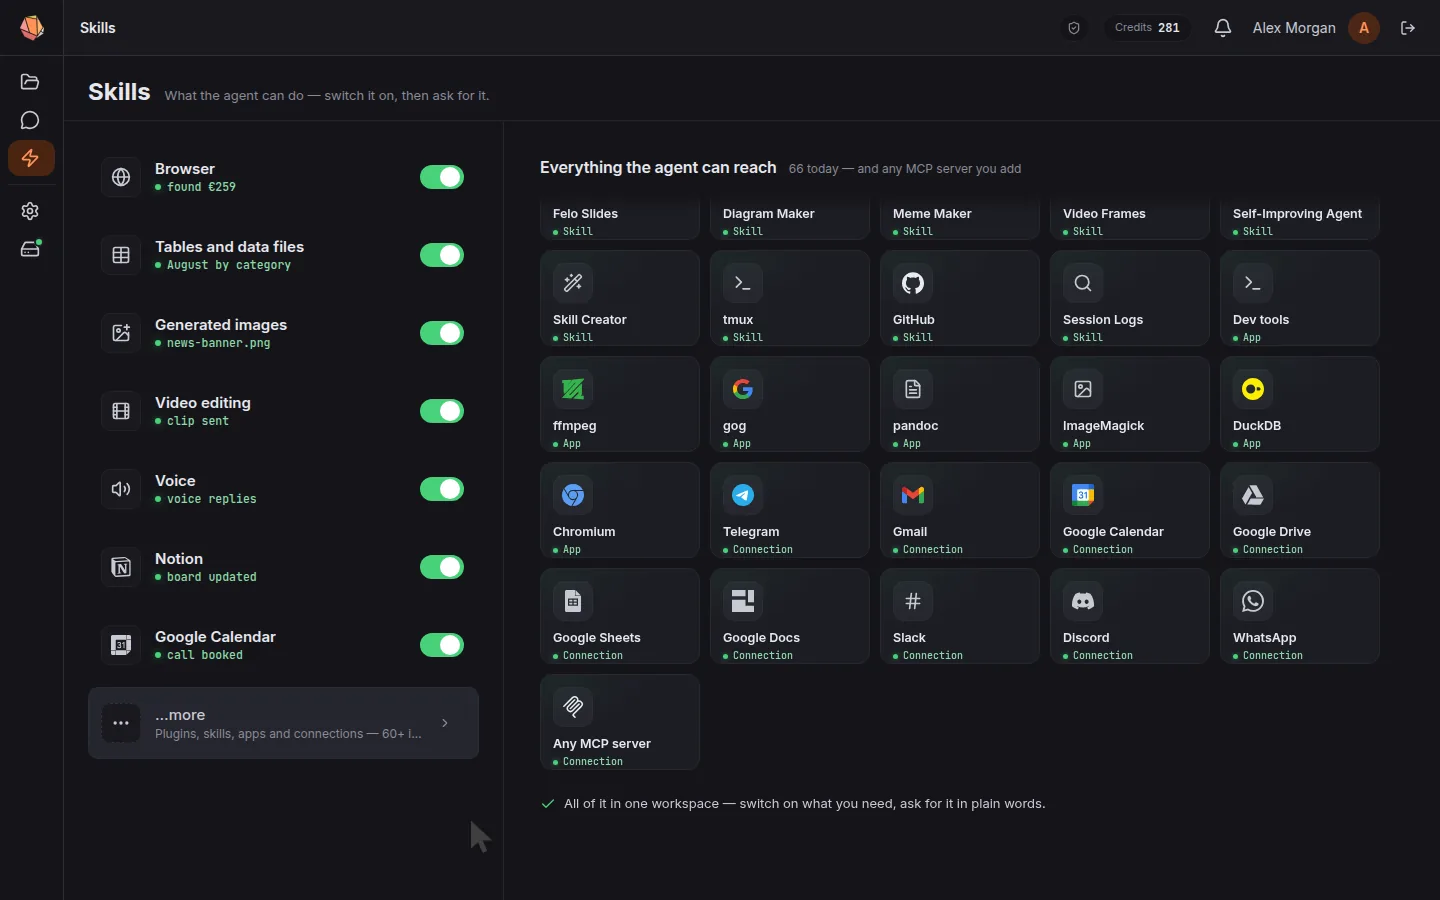
Task: Disable the Video editing skill
Action: 442,411
